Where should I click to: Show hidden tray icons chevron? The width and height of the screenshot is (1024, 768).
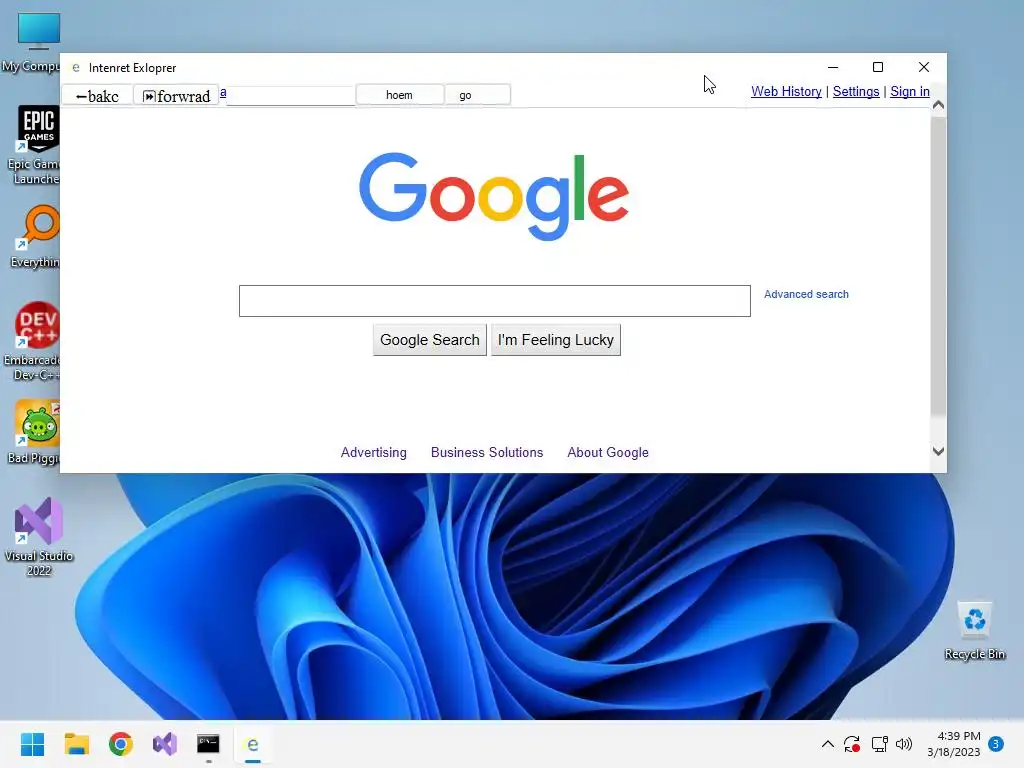(827, 744)
